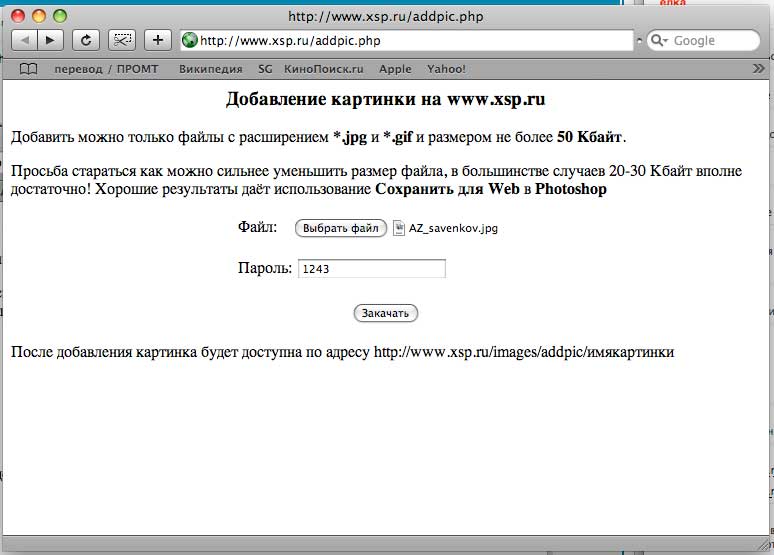Viewport: 774px width, 555px height.
Task: Click the bold *.gif extension text
Action: 397,137
